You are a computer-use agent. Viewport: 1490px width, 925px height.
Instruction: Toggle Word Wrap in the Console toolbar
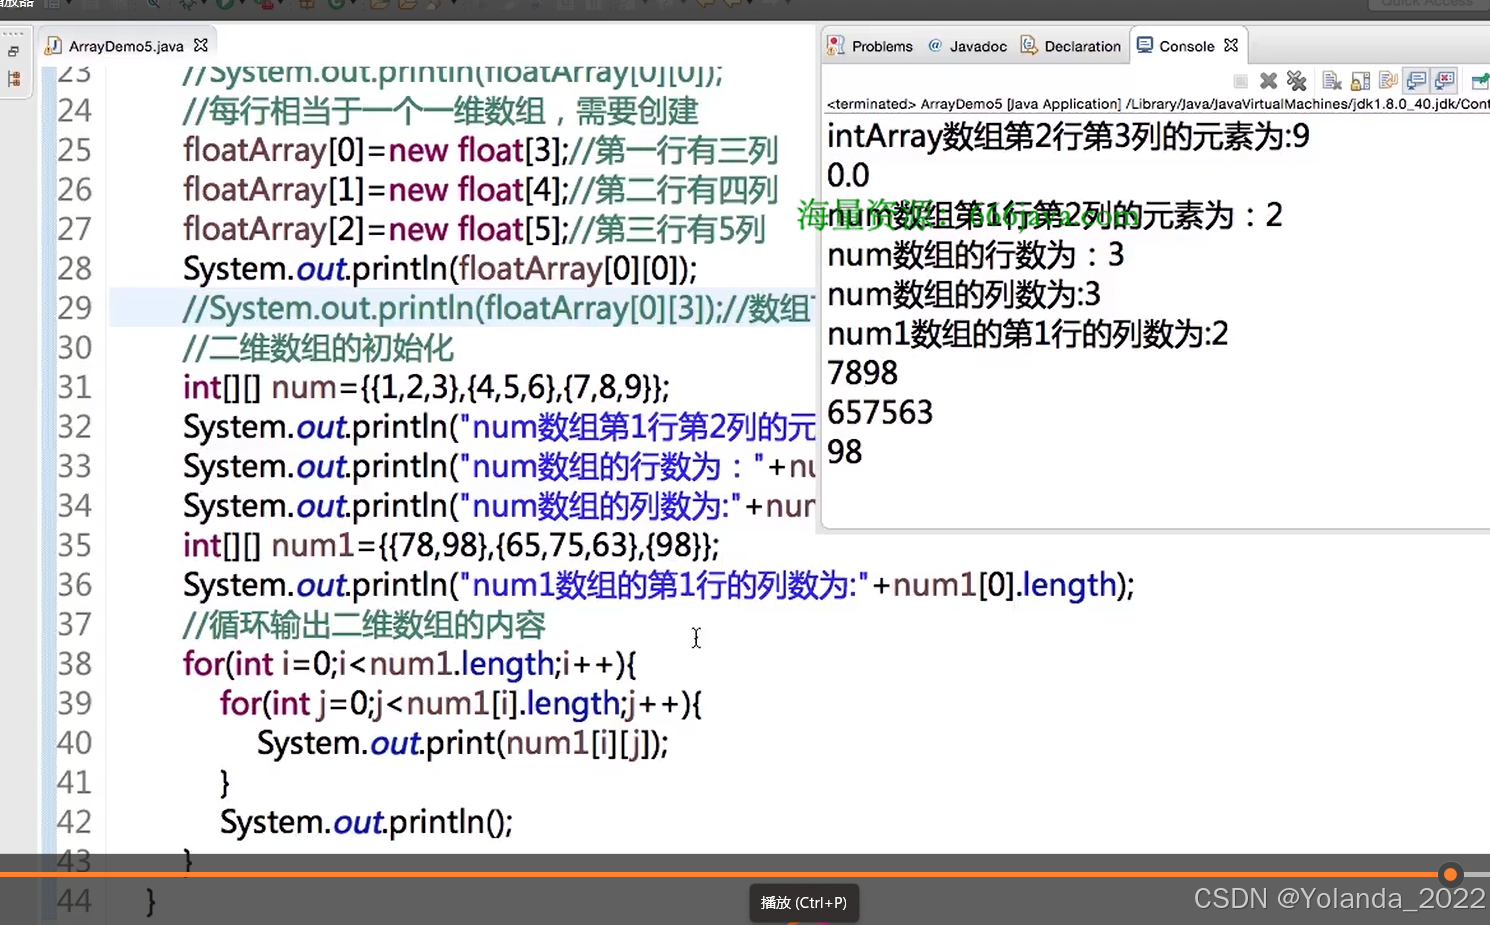click(1388, 81)
